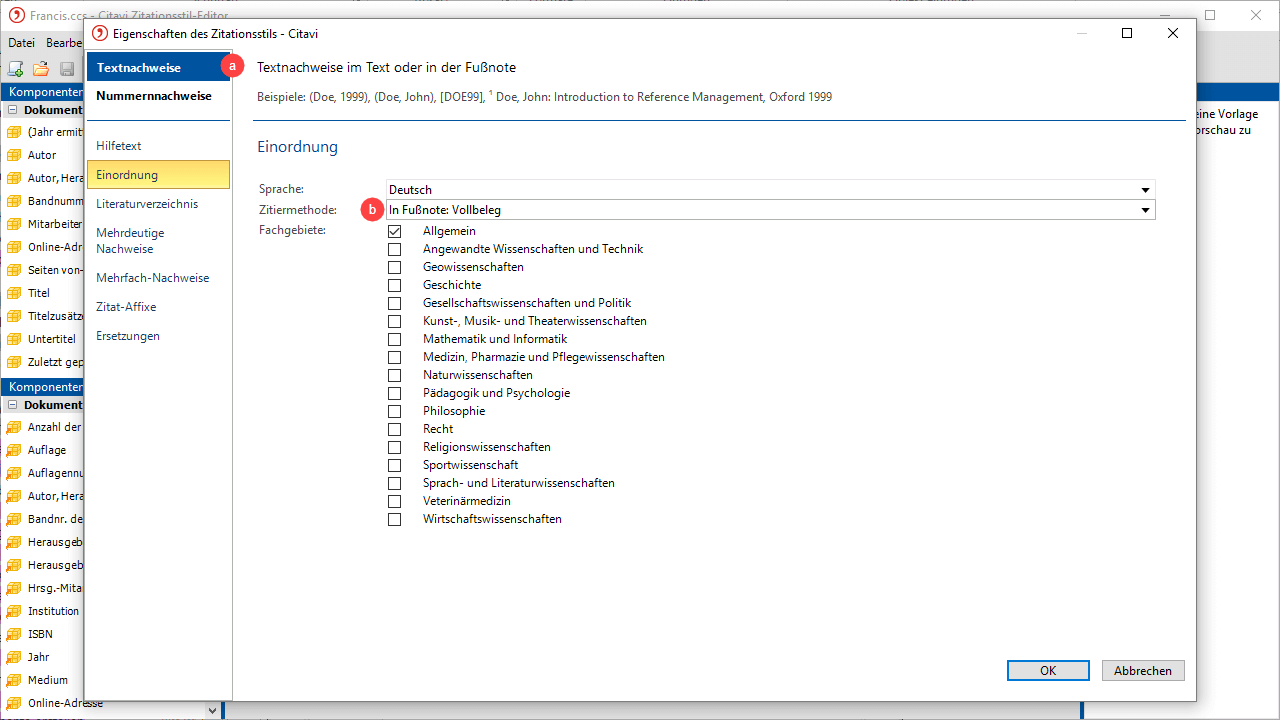
Task: Click the Jahr component icon
Action: click(14, 657)
